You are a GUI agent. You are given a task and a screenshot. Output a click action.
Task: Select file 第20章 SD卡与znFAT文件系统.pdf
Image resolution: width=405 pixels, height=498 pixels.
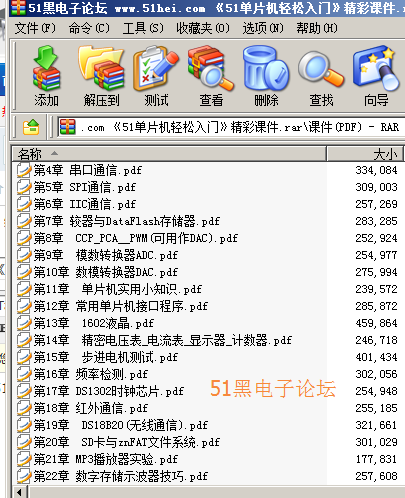pyautogui.click(x=118, y=442)
